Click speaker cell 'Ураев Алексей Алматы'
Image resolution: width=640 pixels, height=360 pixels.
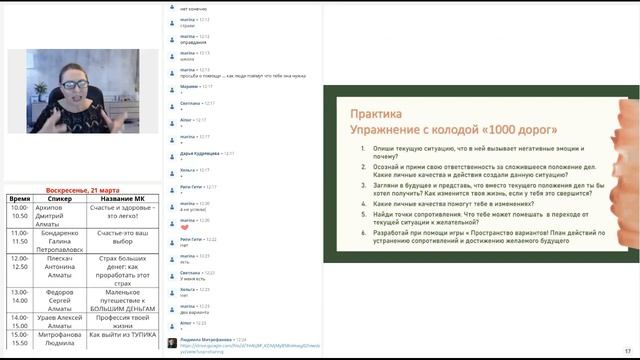tap(60, 321)
